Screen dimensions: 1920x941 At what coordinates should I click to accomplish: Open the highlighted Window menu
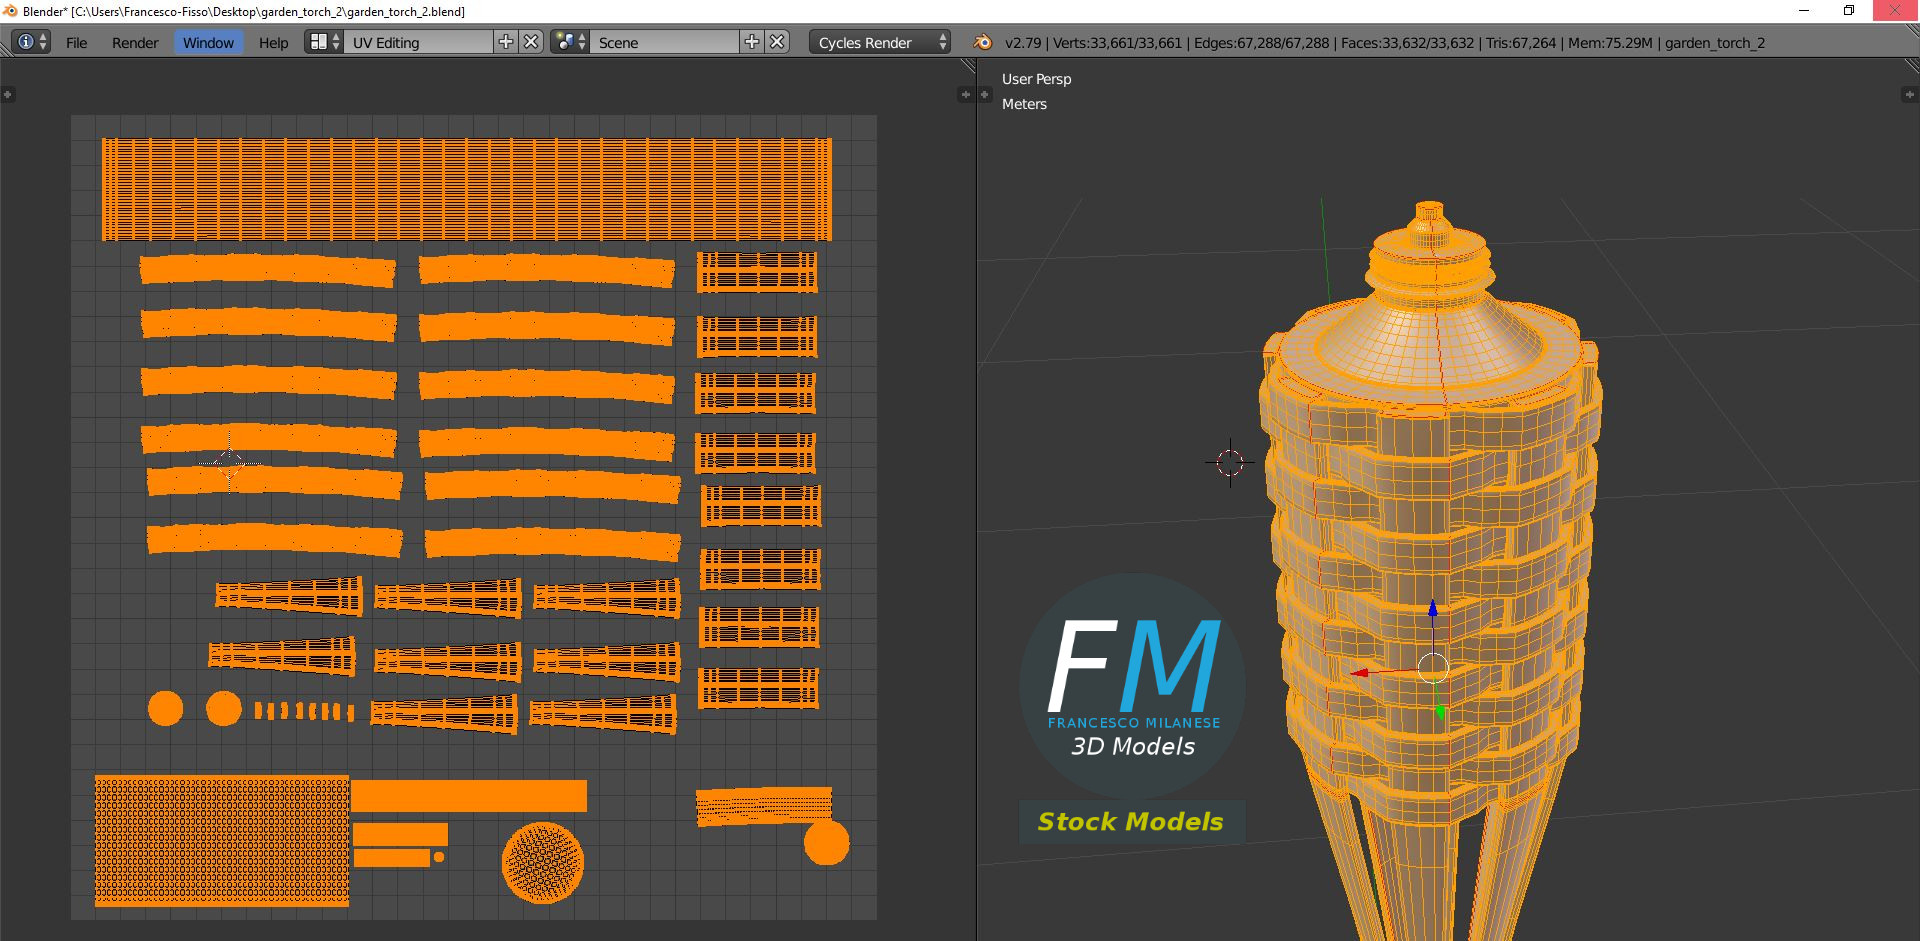(208, 42)
